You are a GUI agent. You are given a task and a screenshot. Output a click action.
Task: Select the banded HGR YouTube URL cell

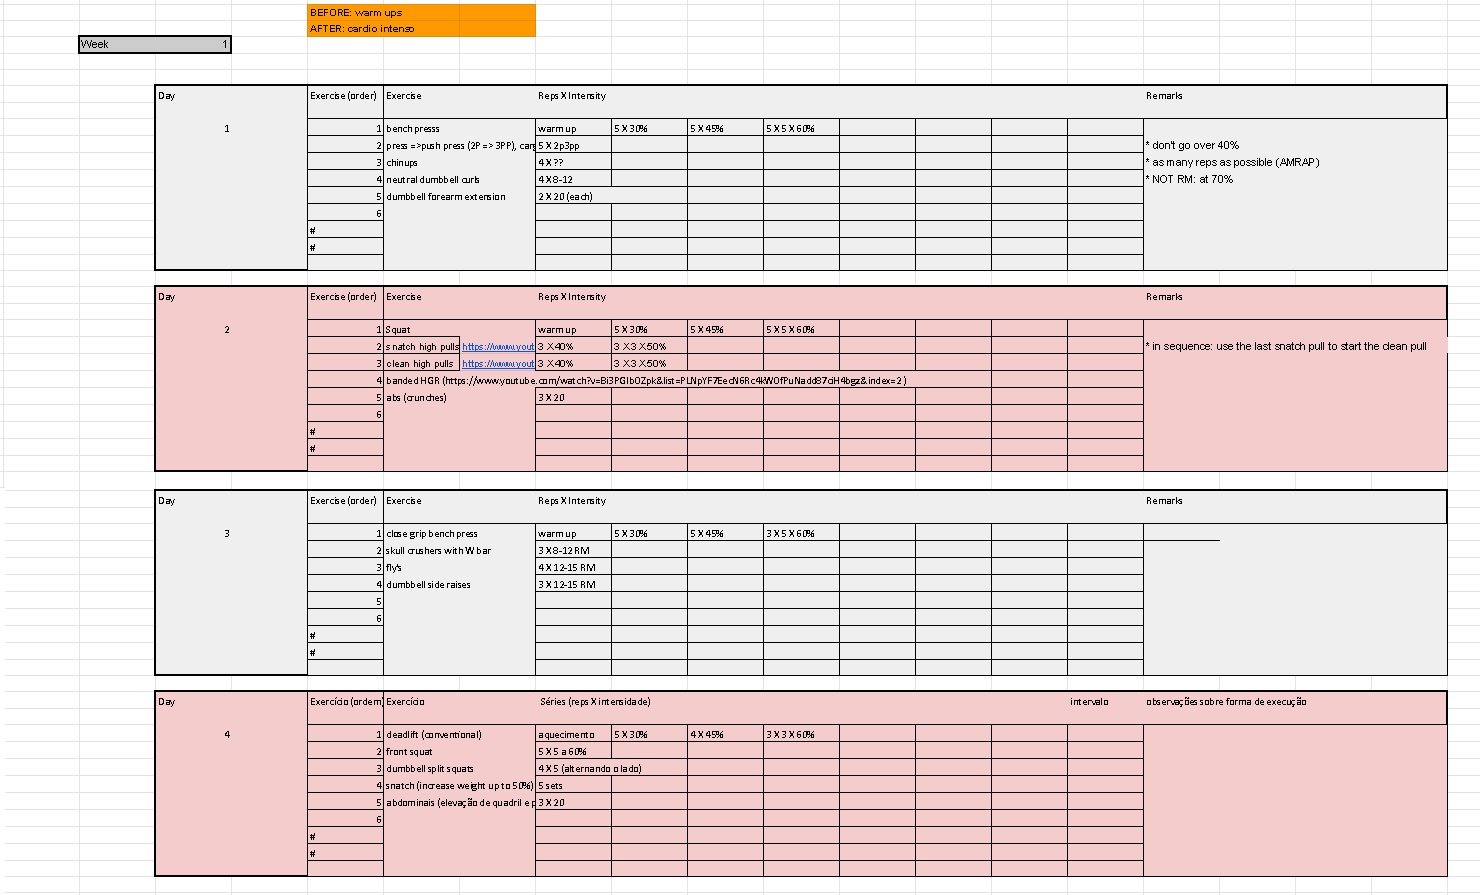(646, 380)
